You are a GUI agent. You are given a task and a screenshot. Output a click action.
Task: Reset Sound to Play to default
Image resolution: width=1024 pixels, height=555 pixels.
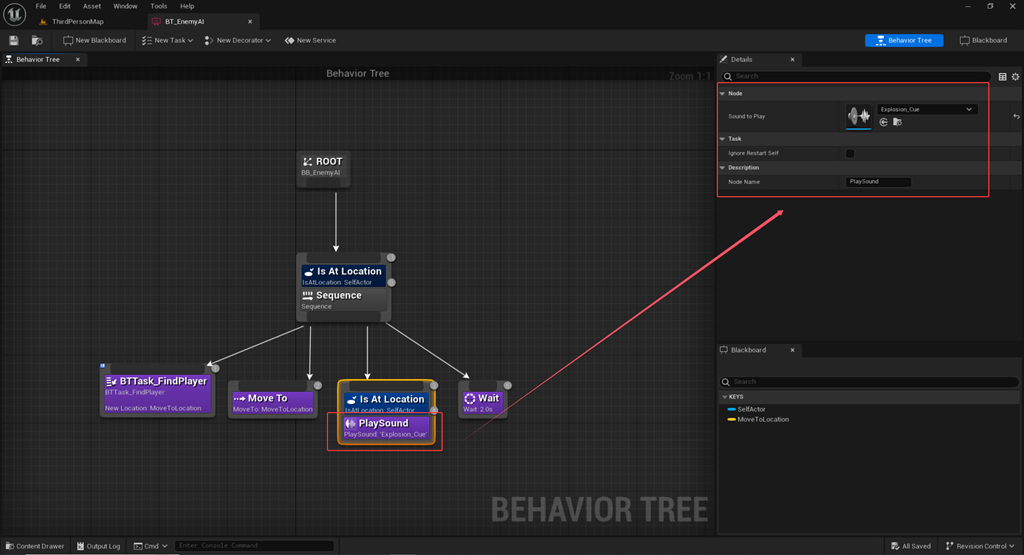pos(1016,117)
